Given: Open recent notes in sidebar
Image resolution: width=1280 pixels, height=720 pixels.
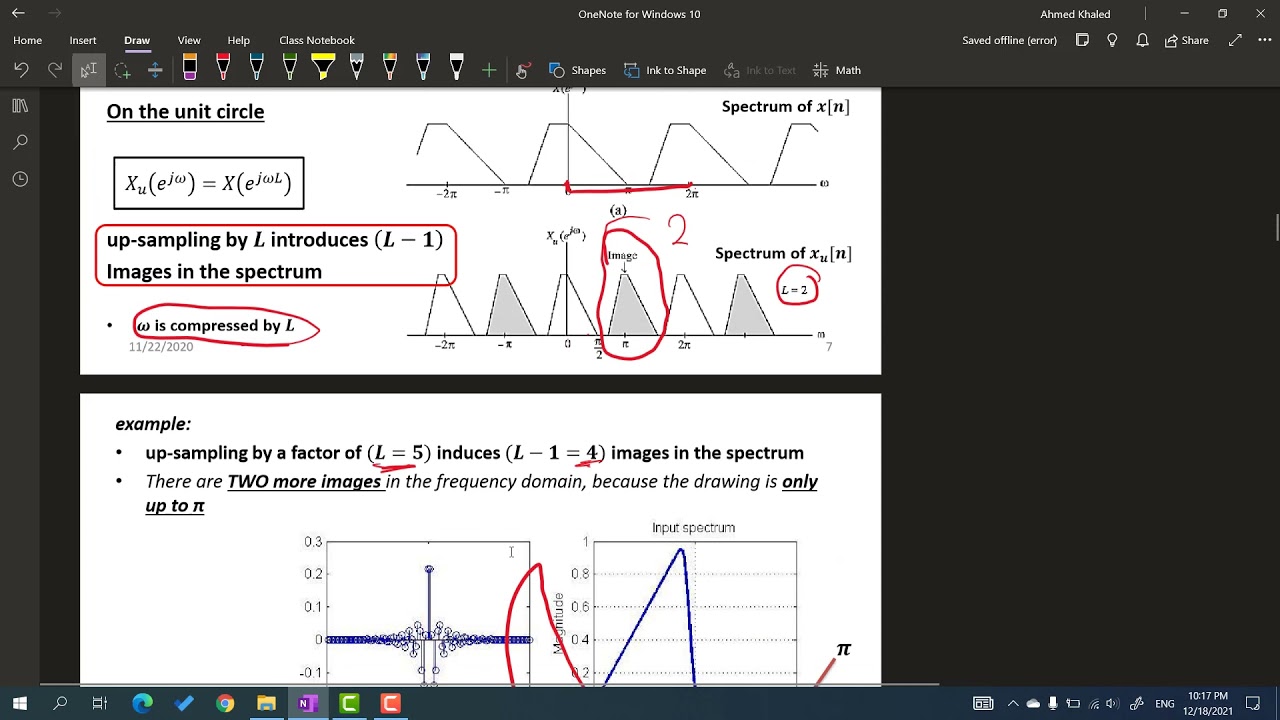Looking at the screenshot, I should click(x=20, y=179).
